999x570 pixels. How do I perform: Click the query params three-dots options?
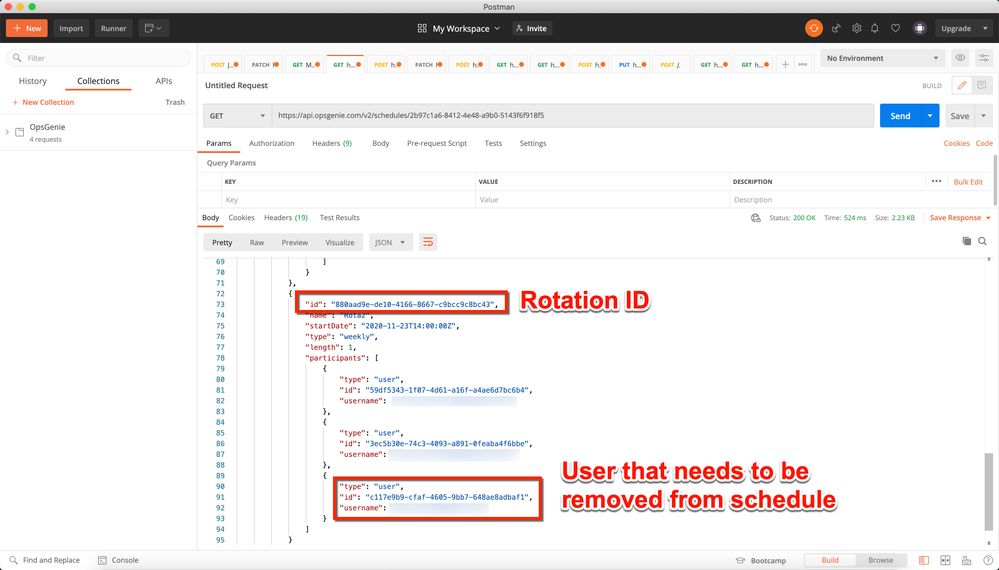point(936,182)
